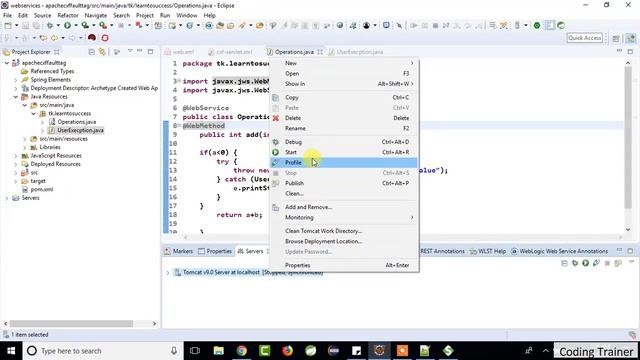
Task: Switch to the Properties bottom tab
Action: point(215,251)
